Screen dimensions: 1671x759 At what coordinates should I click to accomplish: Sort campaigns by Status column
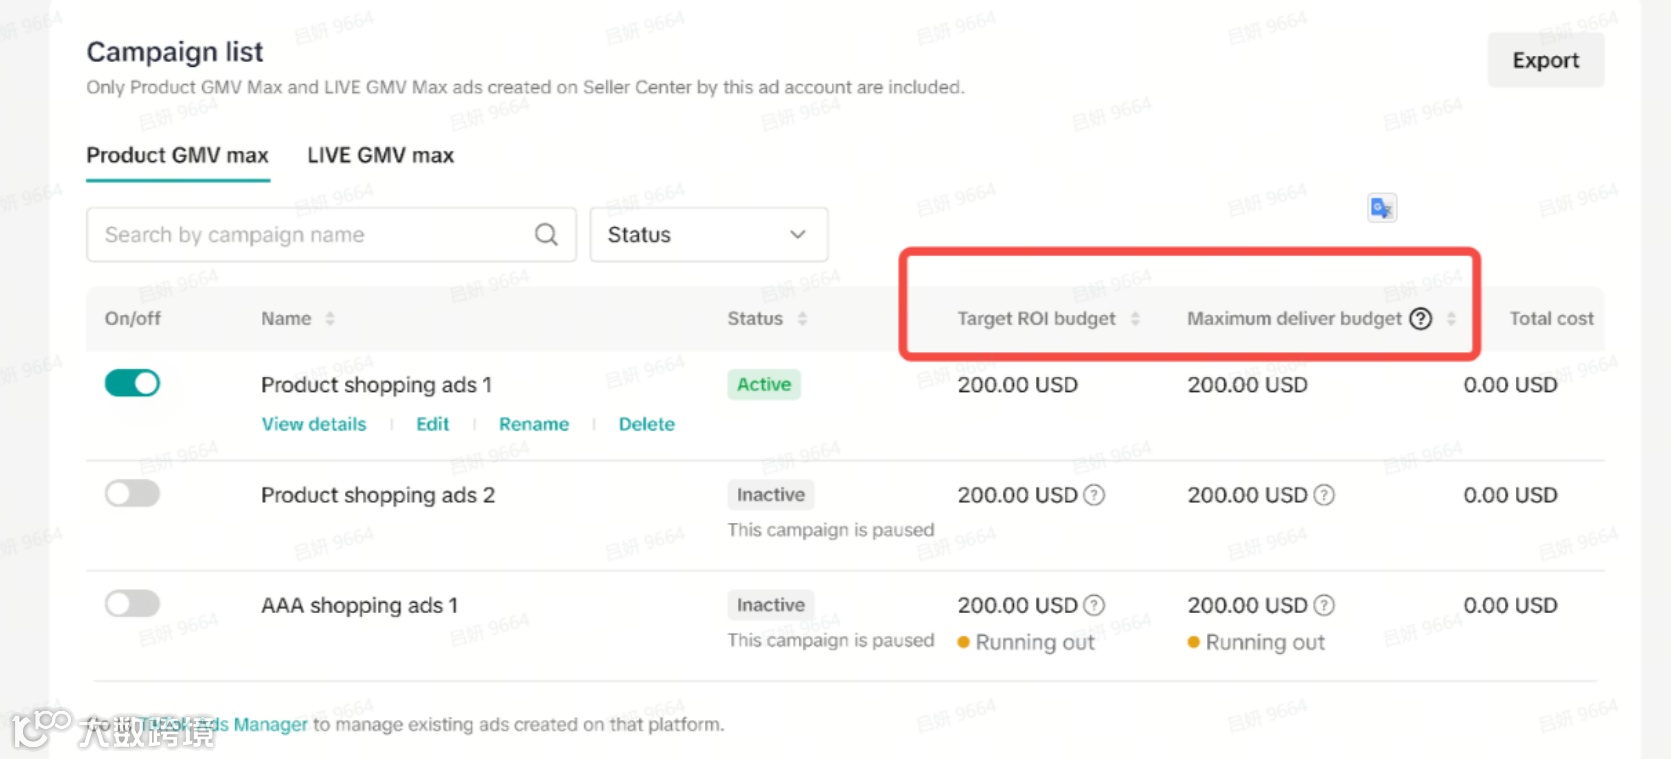click(x=802, y=319)
